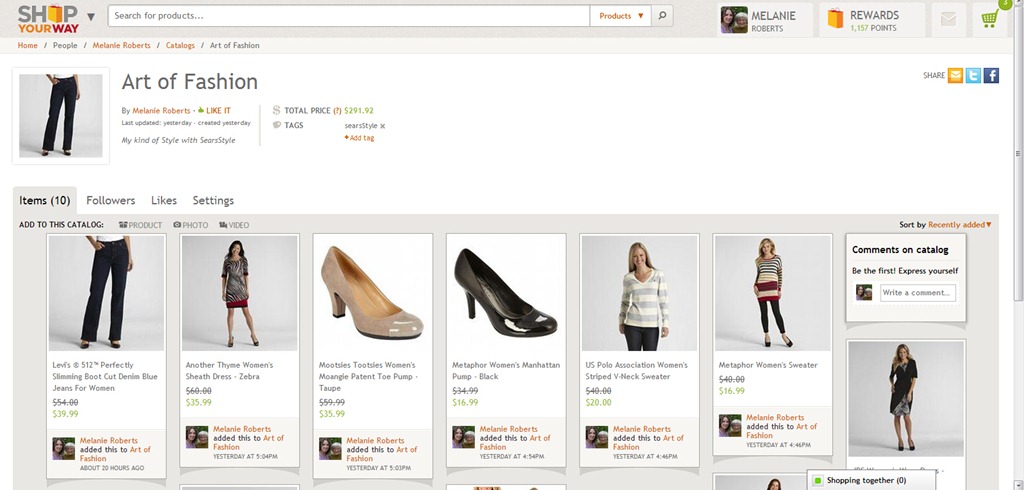This screenshot has height=490, width=1024.
Task: Expand the Products search category dropdown
Action: [621, 16]
